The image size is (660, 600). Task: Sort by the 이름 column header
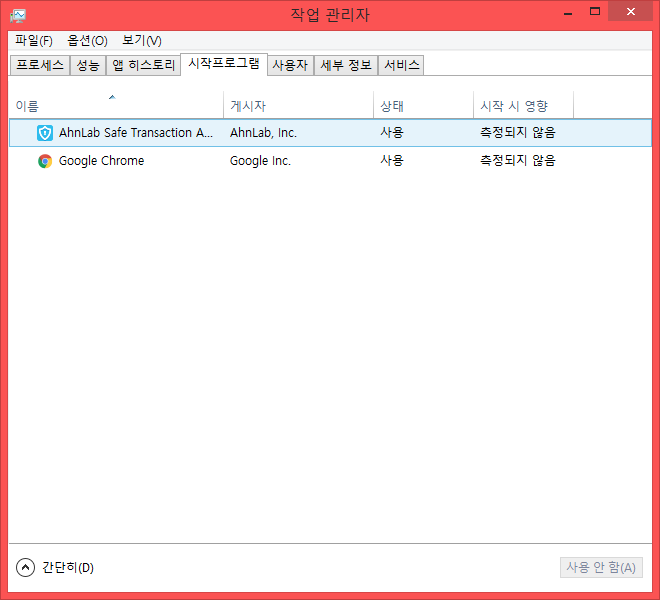point(116,105)
